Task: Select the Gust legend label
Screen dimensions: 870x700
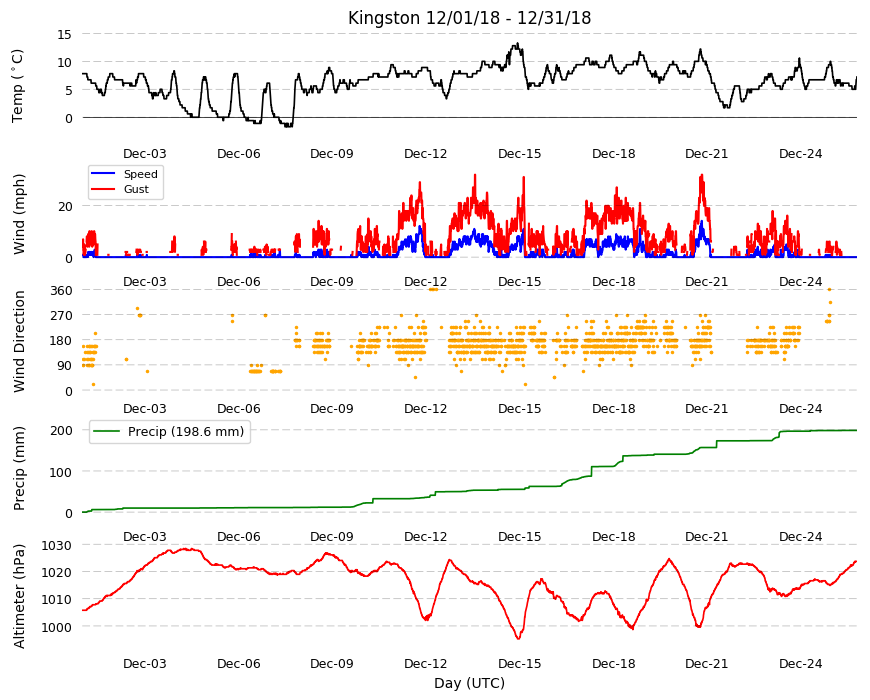Action: [x=136, y=189]
